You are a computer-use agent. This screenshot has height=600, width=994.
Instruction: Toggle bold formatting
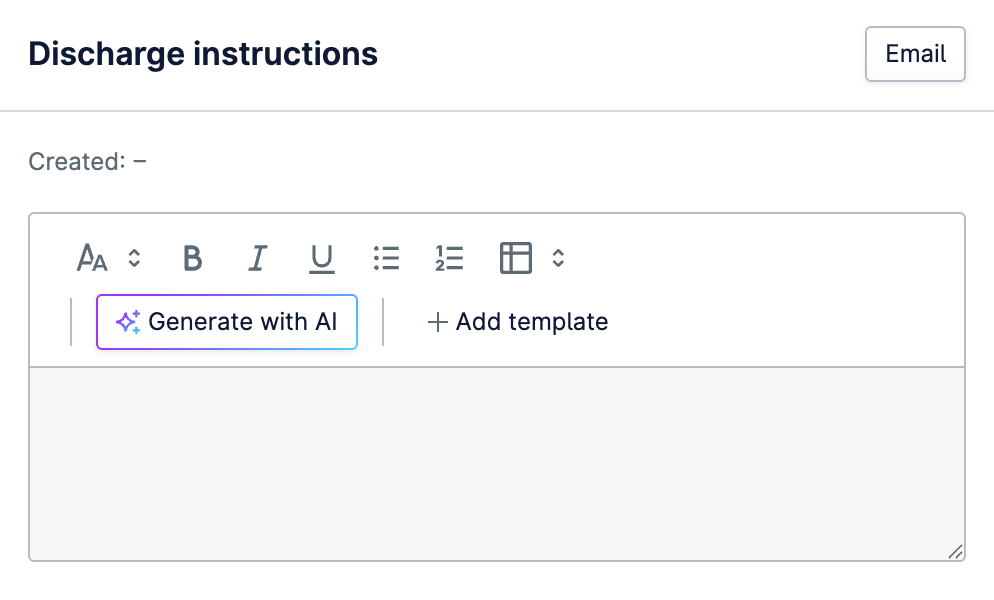[x=193, y=258]
